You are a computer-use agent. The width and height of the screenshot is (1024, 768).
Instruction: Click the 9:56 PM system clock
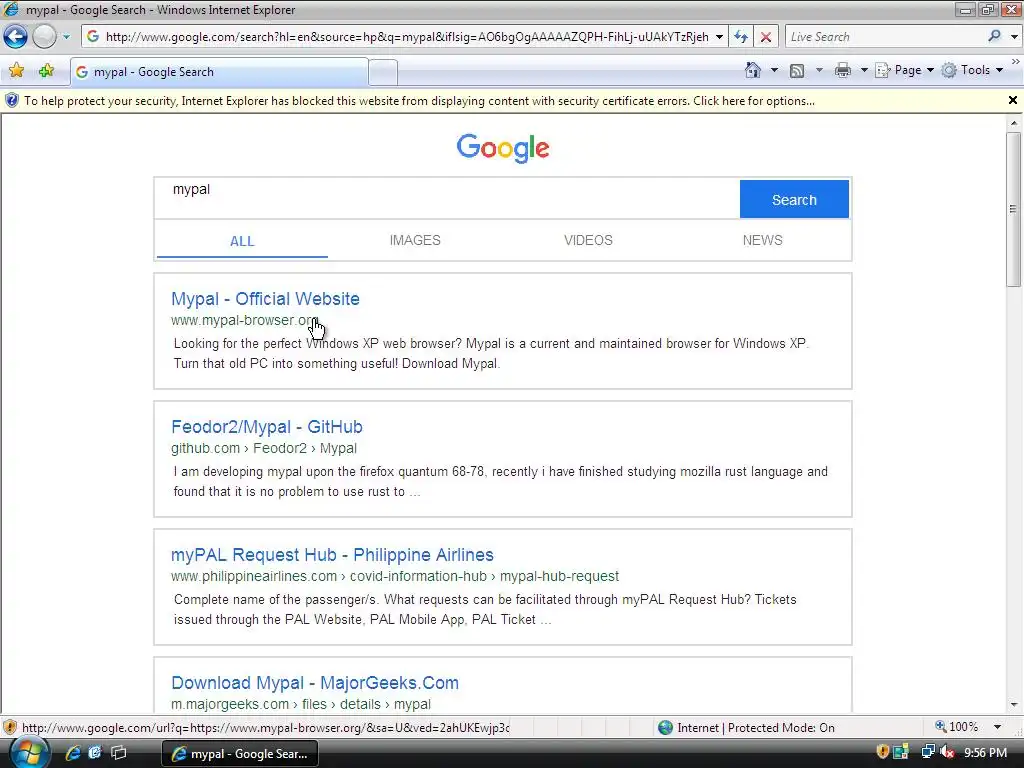pyautogui.click(x=985, y=752)
